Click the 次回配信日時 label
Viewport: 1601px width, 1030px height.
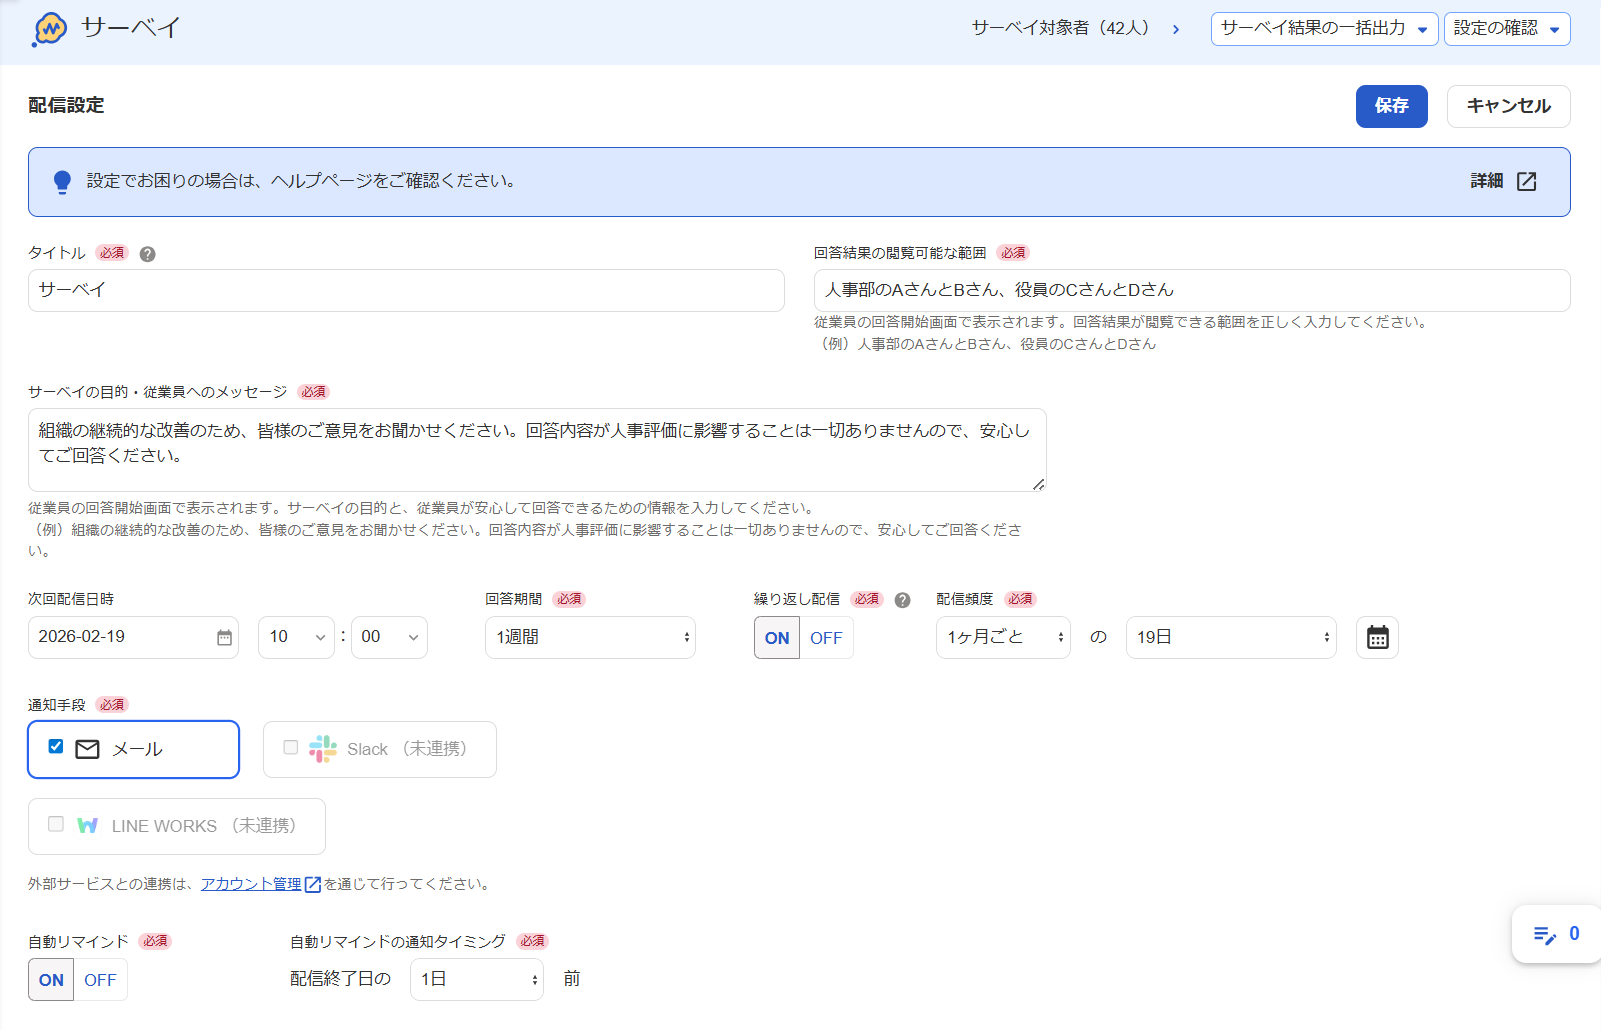click(71, 599)
